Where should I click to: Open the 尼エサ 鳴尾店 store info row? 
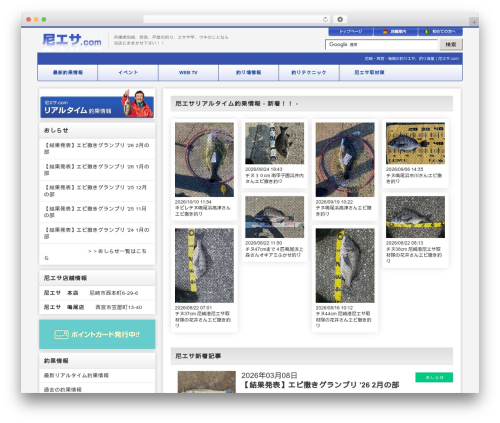point(97,307)
